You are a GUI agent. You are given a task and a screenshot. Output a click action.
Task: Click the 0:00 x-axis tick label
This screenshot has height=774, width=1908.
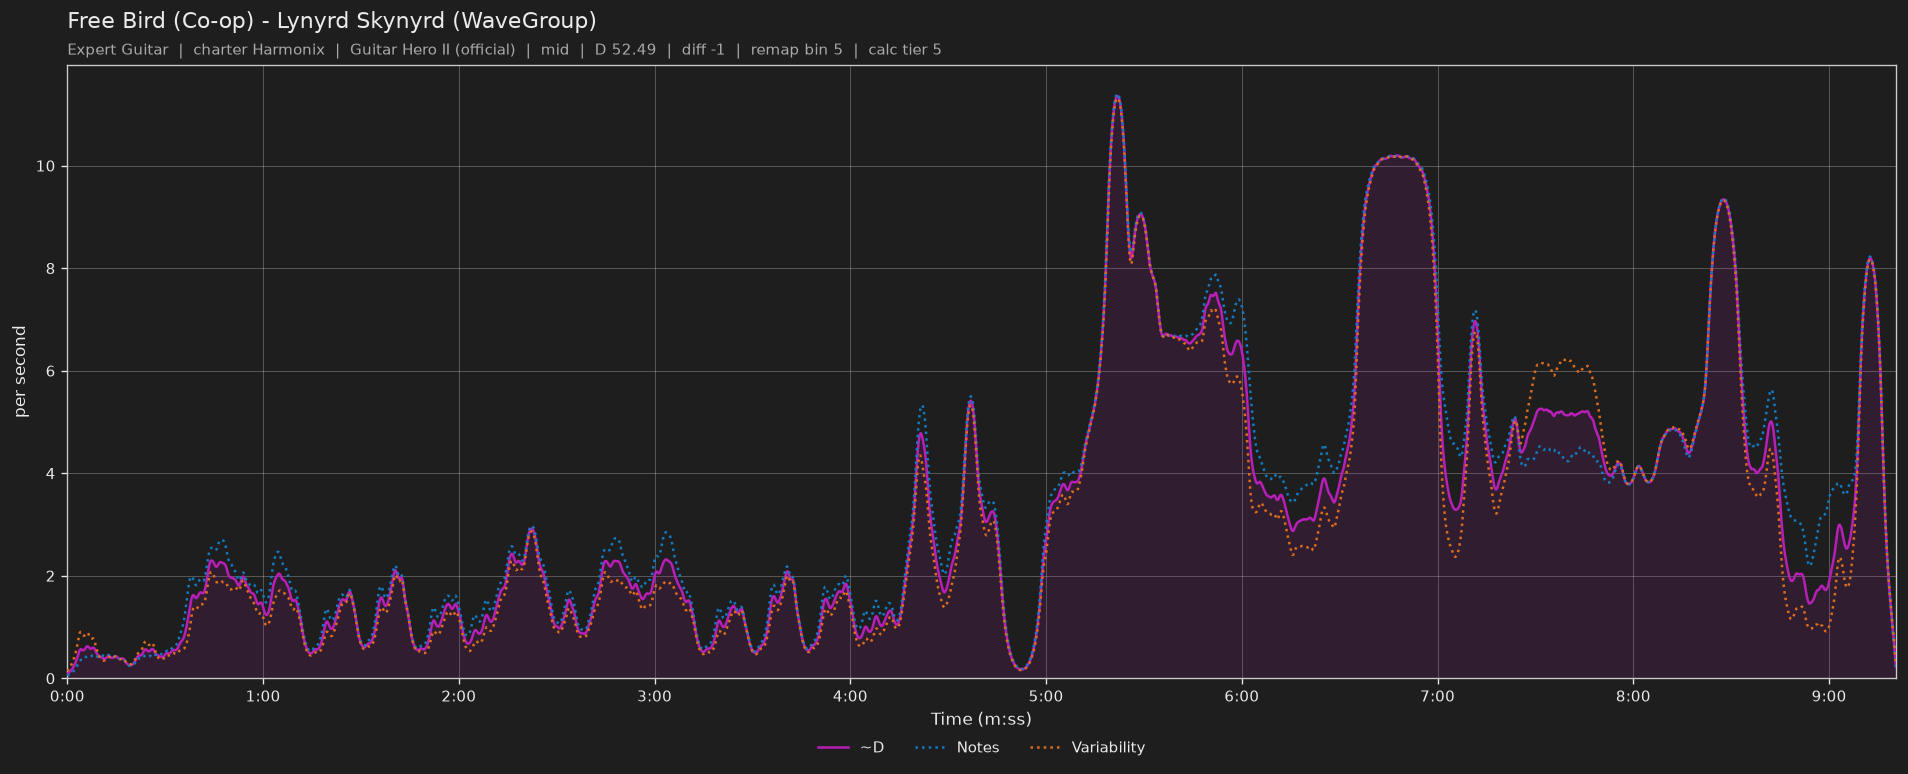pos(68,697)
